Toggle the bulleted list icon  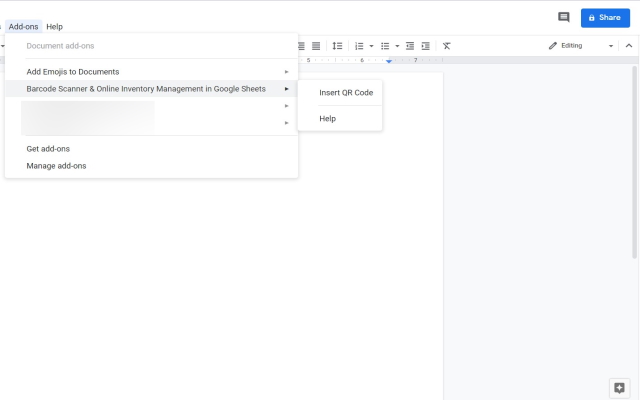pyautogui.click(x=385, y=46)
